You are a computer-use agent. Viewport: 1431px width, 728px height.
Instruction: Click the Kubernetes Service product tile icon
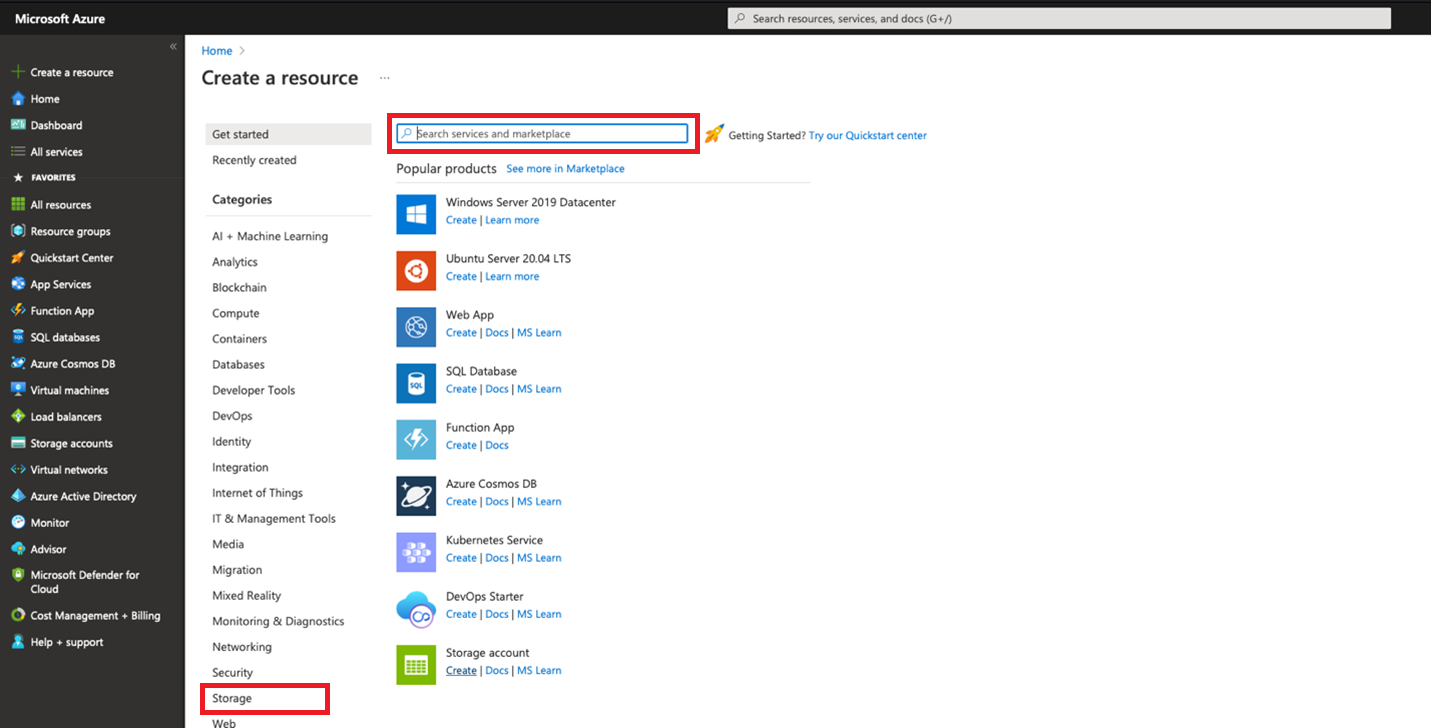tap(416, 552)
